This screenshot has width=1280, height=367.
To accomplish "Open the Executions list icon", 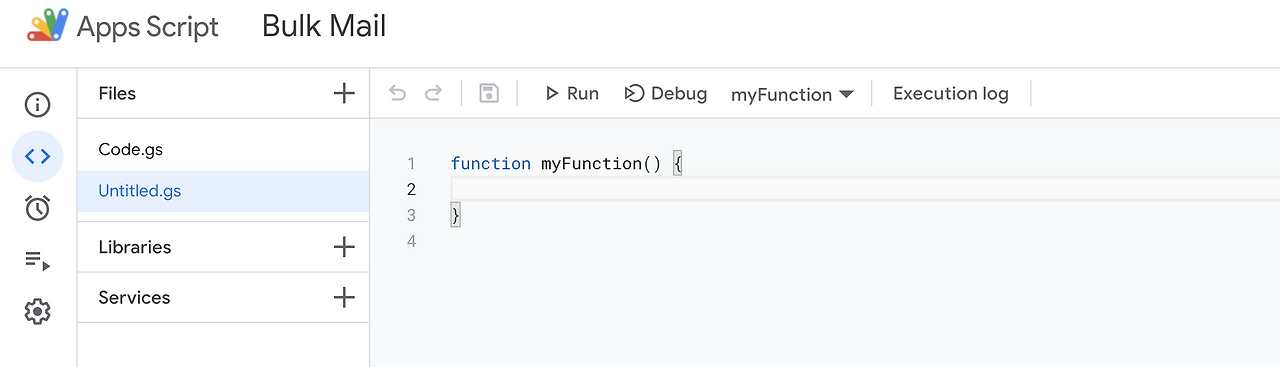I will tap(37, 261).
